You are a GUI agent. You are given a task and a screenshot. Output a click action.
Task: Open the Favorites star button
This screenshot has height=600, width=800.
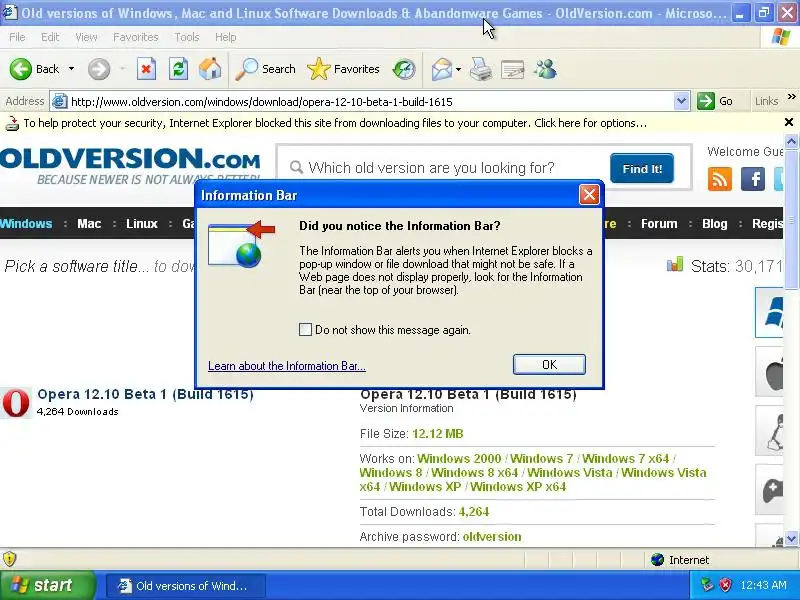tap(343, 69)
